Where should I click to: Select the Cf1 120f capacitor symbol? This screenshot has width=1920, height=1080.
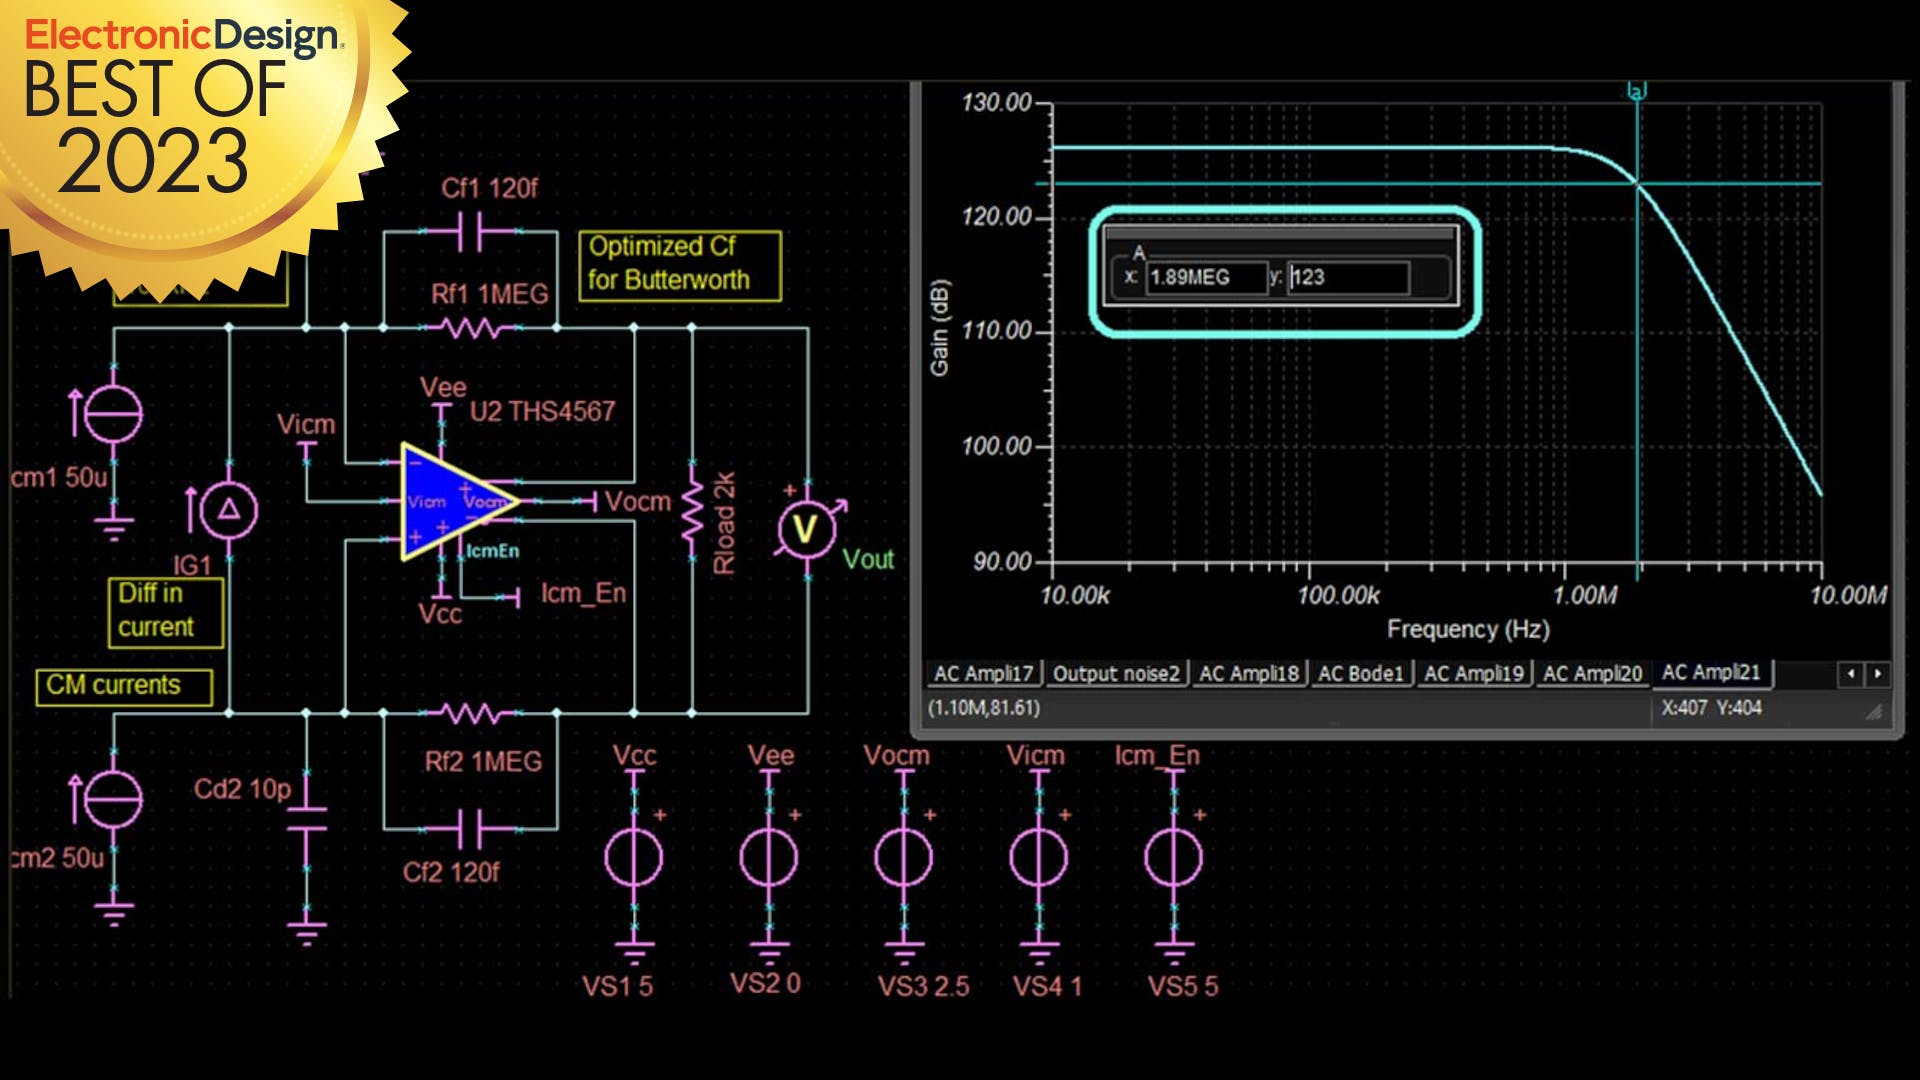(x=470, y=233)
